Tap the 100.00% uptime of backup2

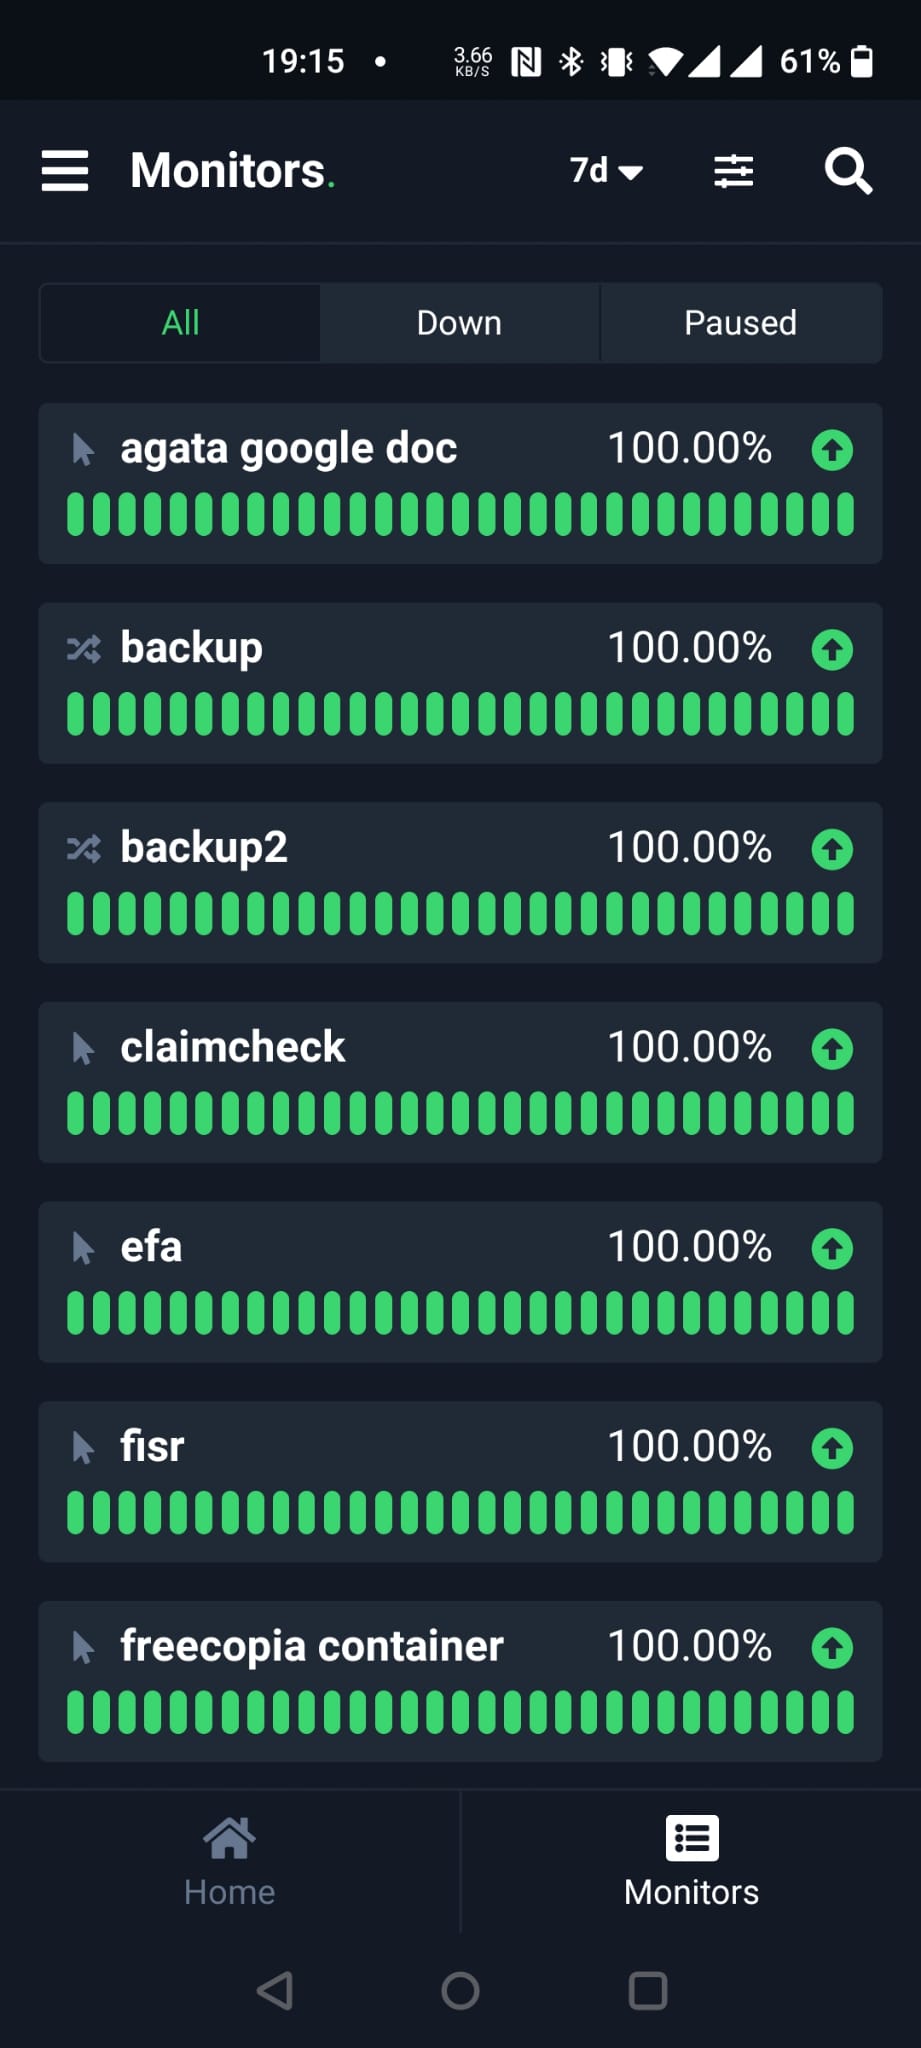(690, 848)
